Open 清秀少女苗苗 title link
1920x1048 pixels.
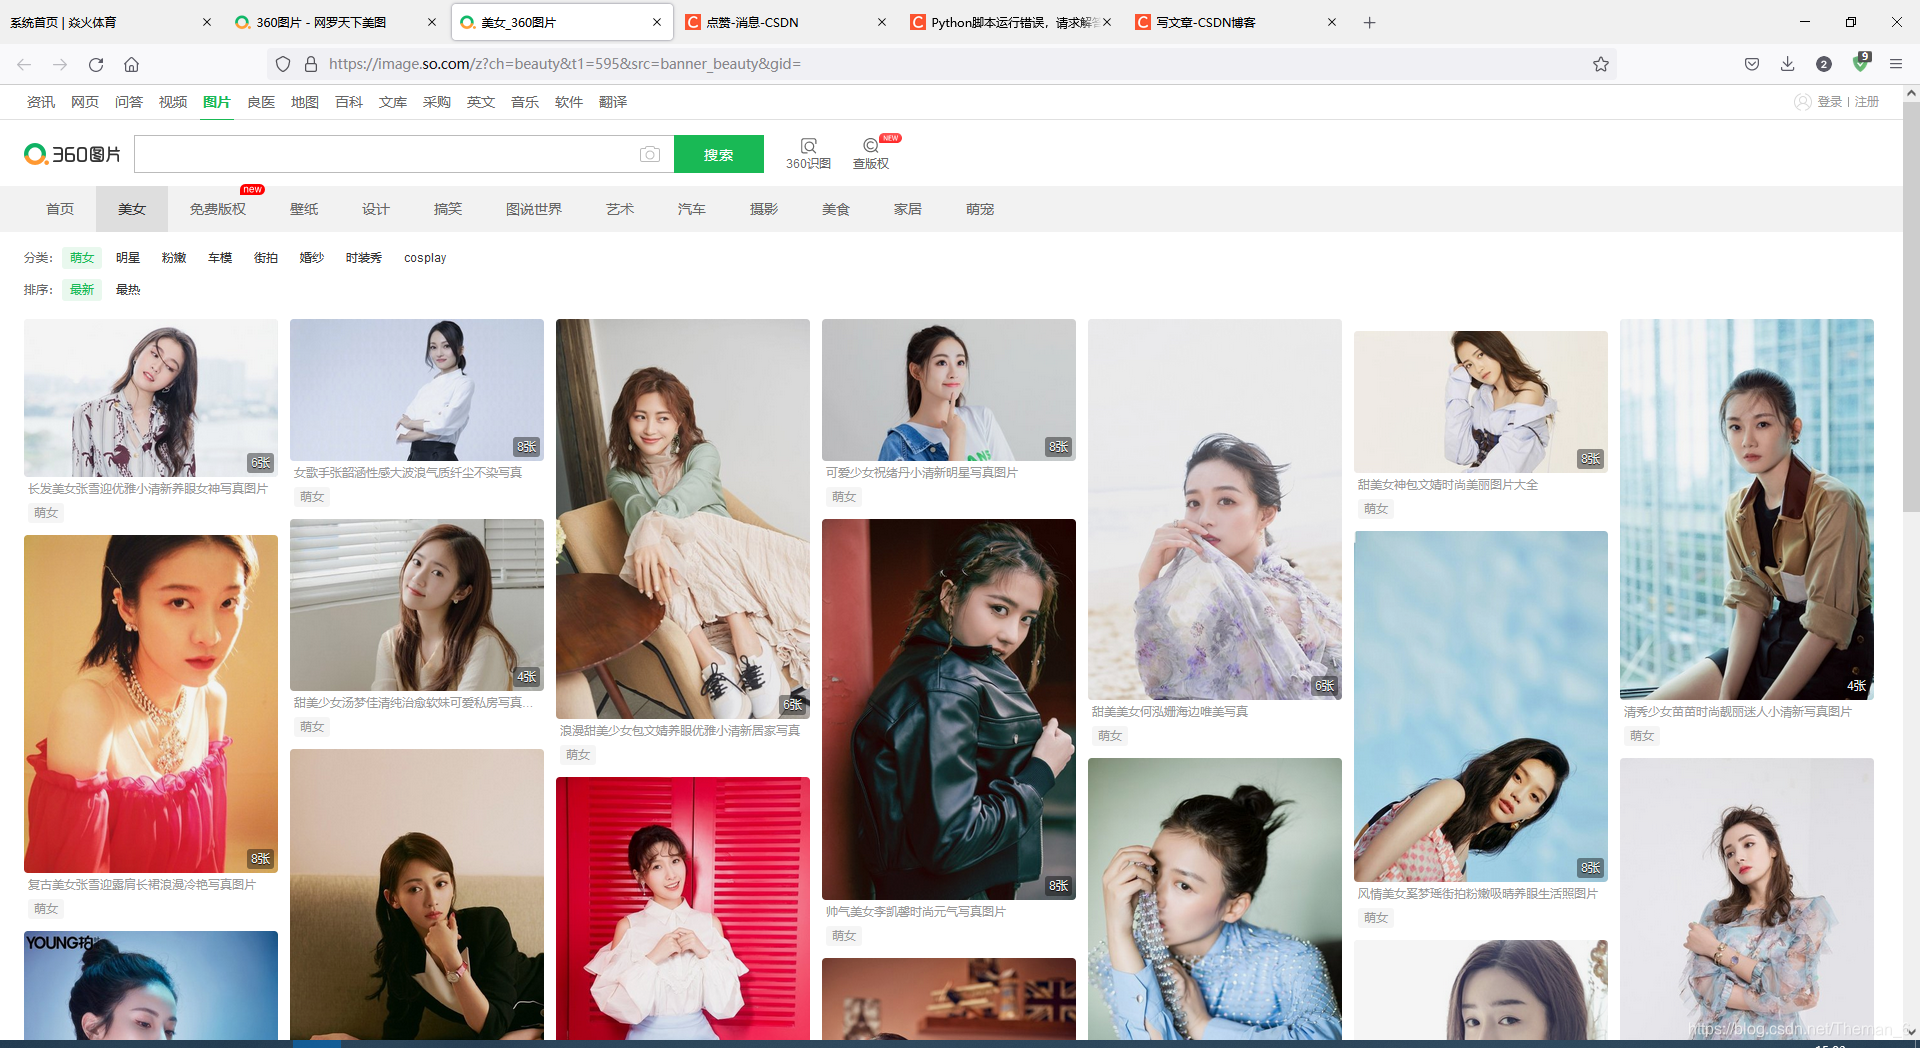tap(1738, 712)
